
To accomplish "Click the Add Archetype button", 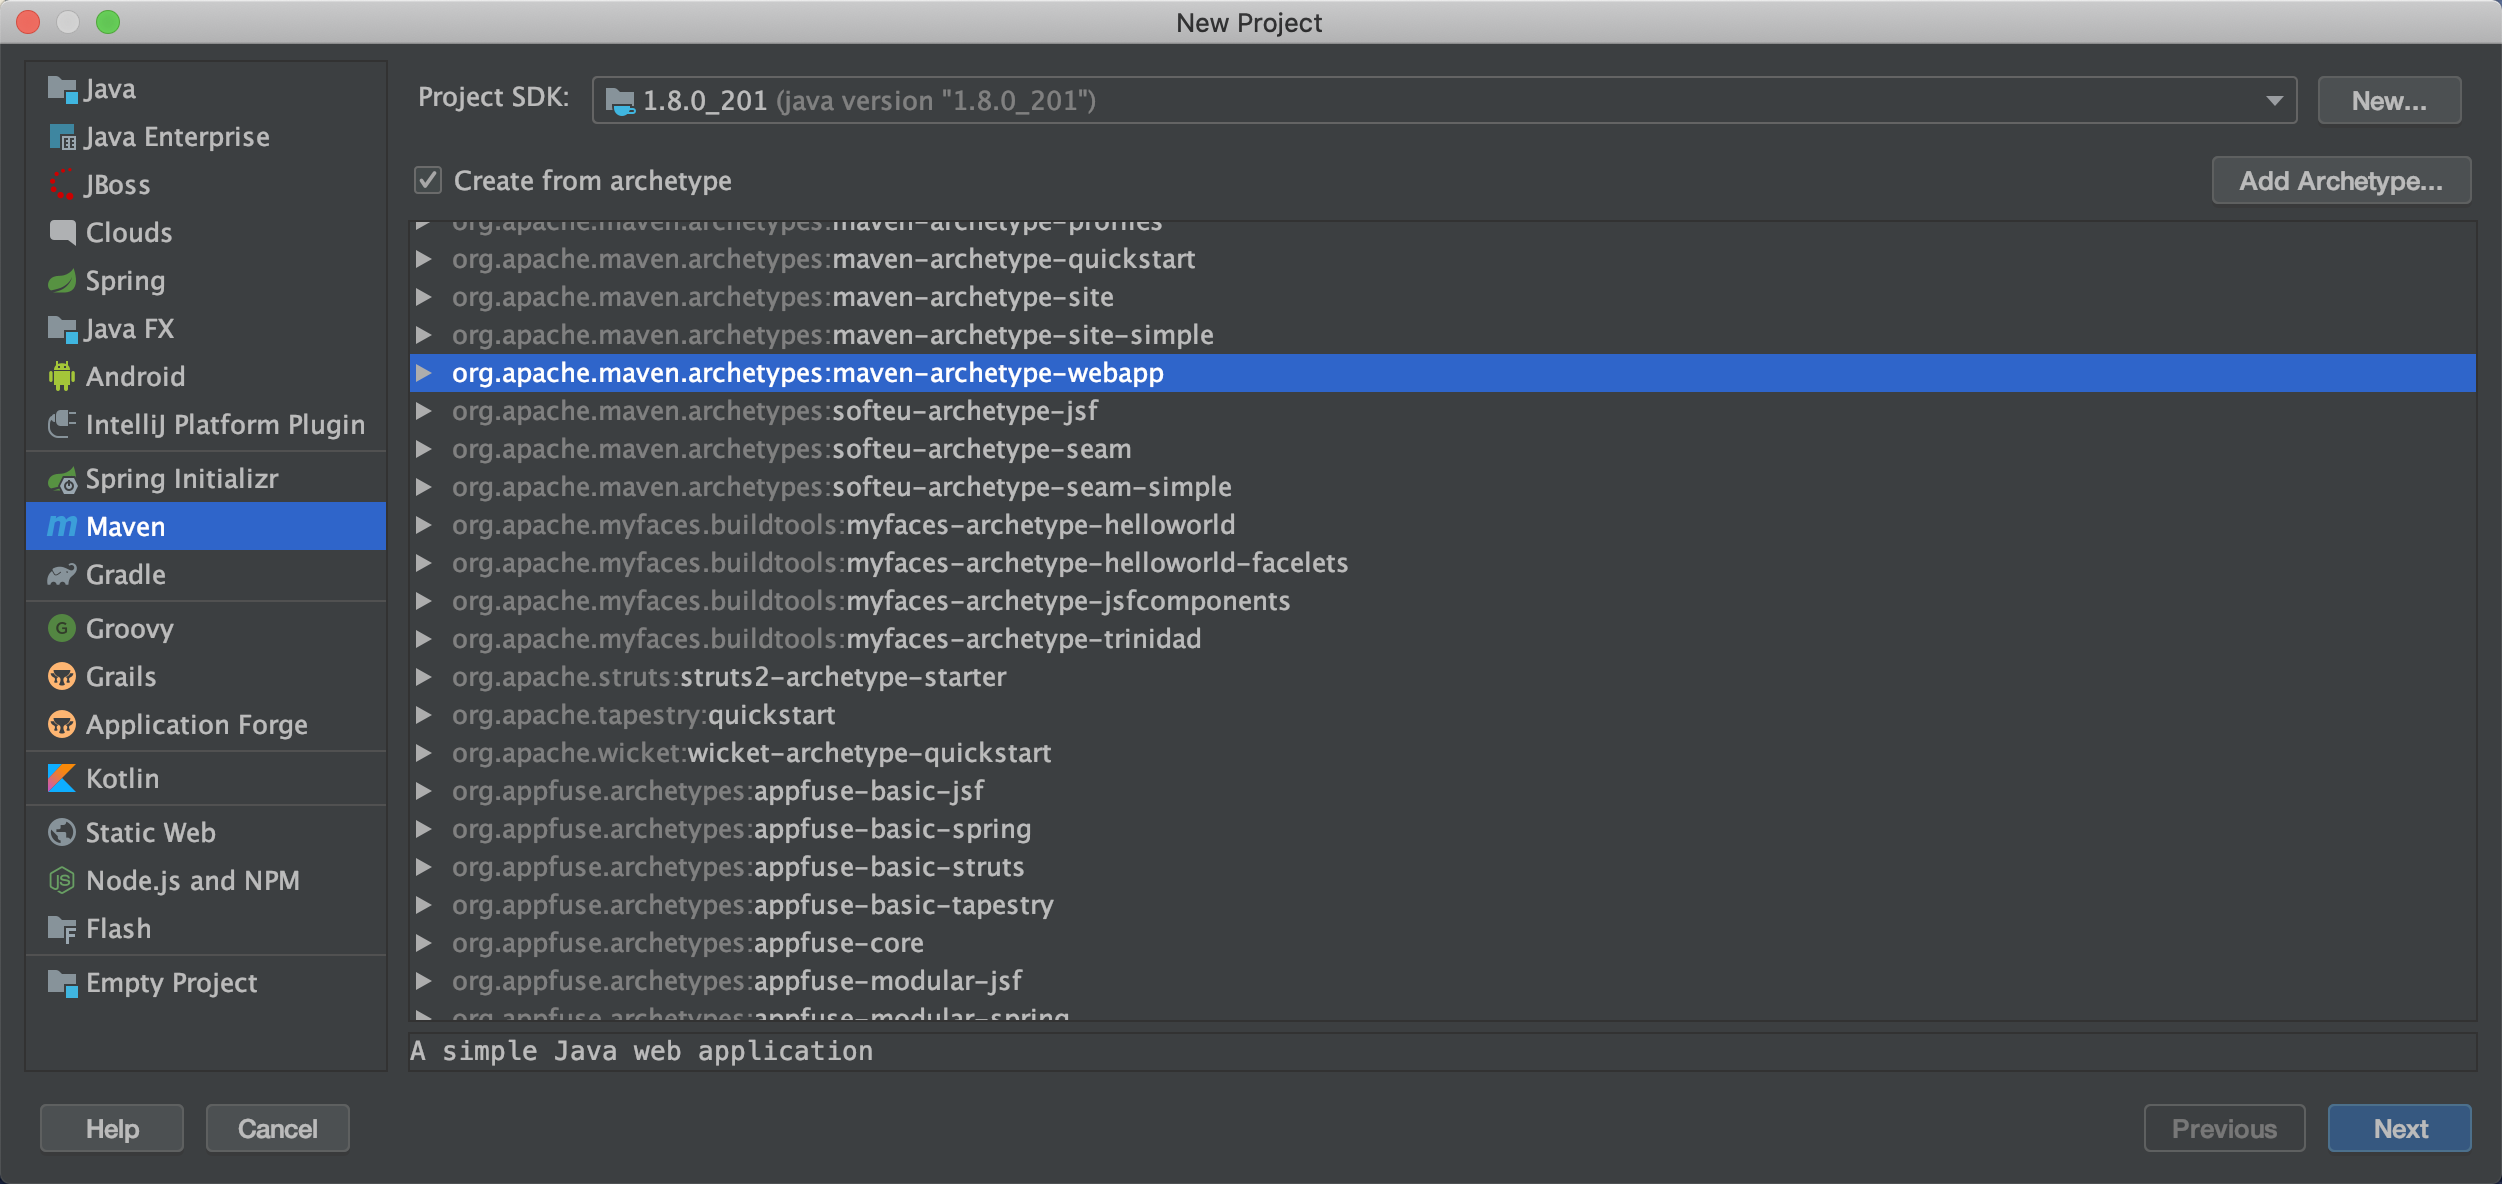I will click(2340, 181).
